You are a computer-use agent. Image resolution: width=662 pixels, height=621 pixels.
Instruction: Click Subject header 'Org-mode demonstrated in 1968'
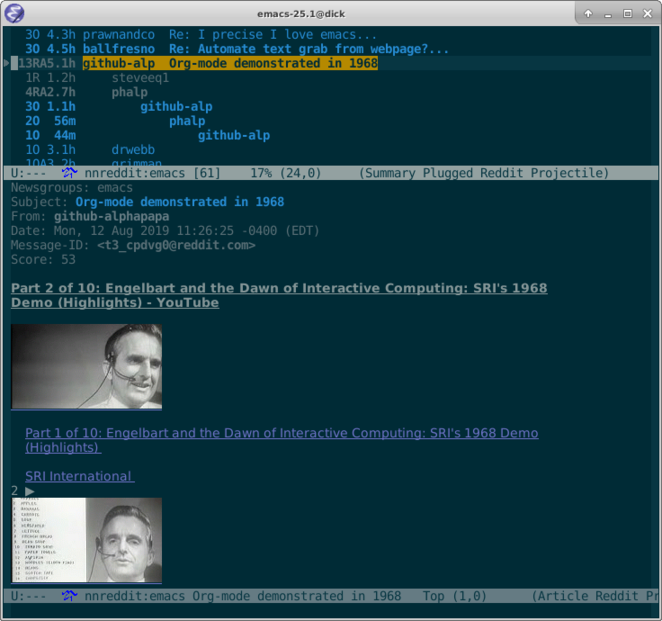pyautogui.click(x=179, y=202)
